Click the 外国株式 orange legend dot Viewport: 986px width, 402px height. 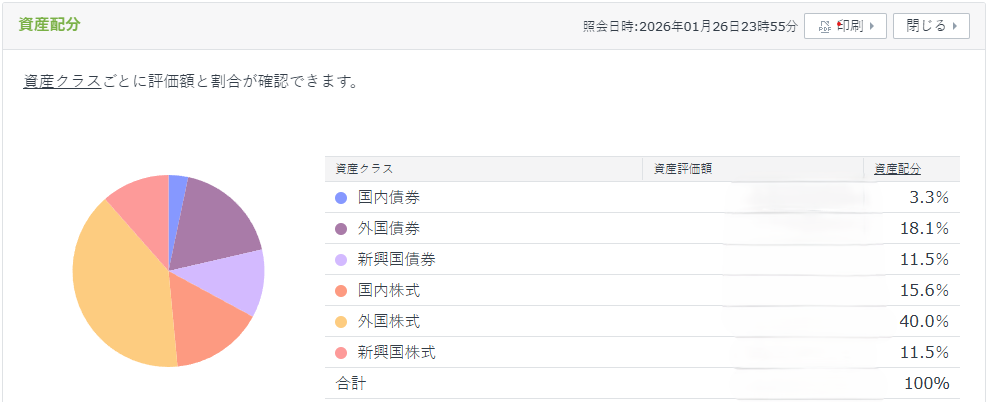(x=341, y=322)
